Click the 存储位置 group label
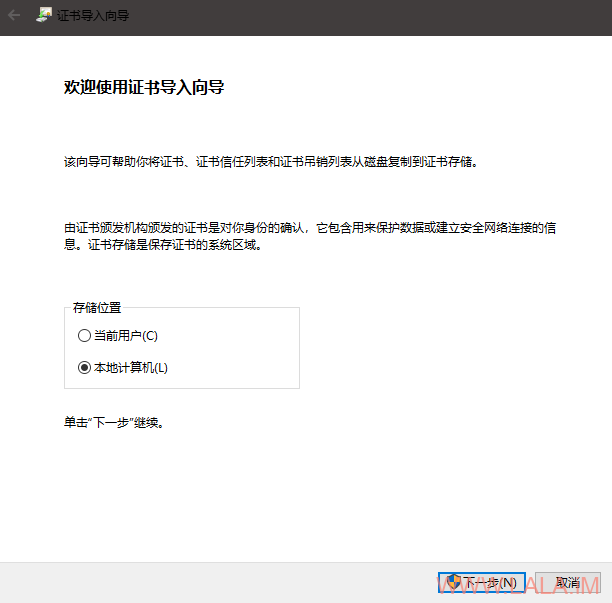 [x=97, y=308]
